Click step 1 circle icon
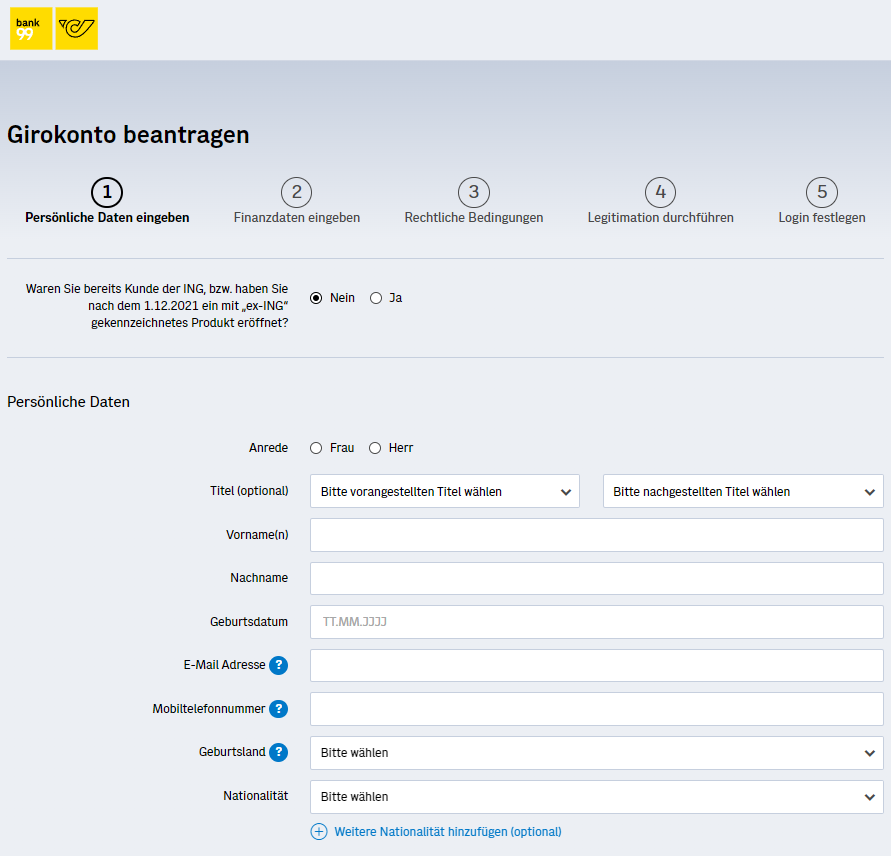This screenshot has width=891, height=856. [x=107, y=192]
